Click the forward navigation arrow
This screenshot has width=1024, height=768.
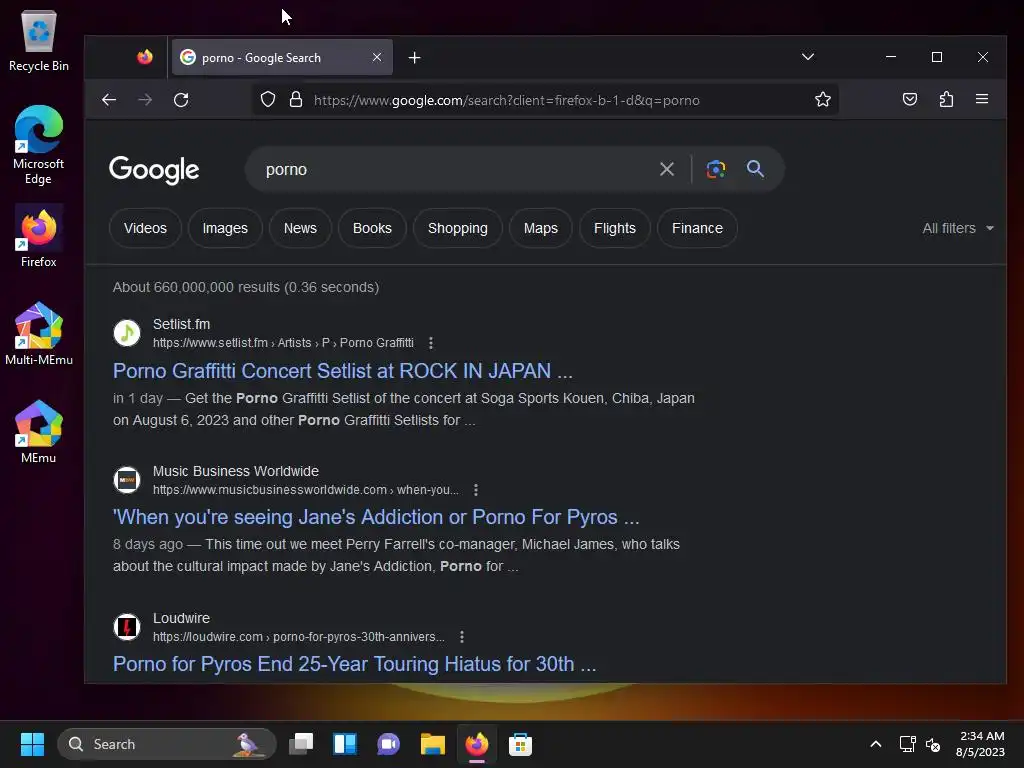(x=145, y=100)
